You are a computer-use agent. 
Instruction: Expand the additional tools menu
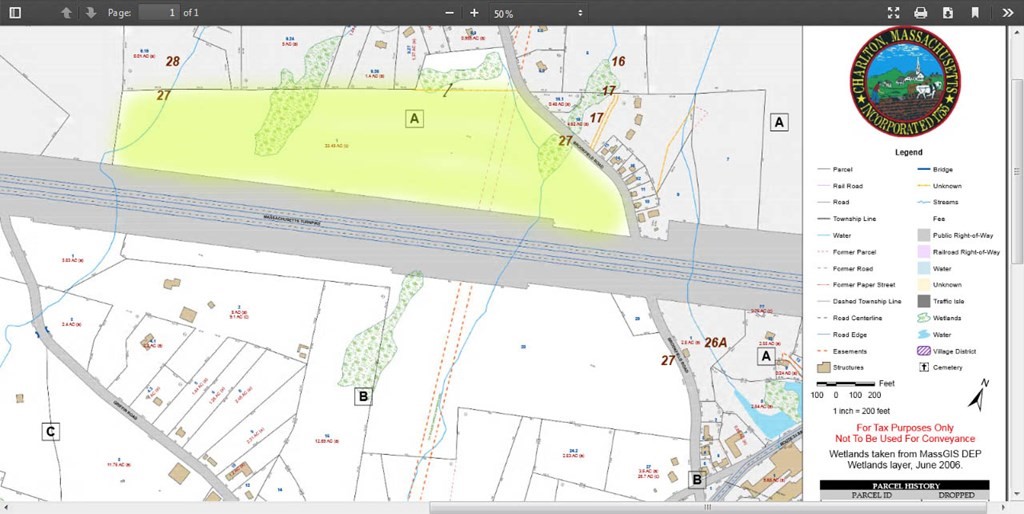[x=1007, y=13]
